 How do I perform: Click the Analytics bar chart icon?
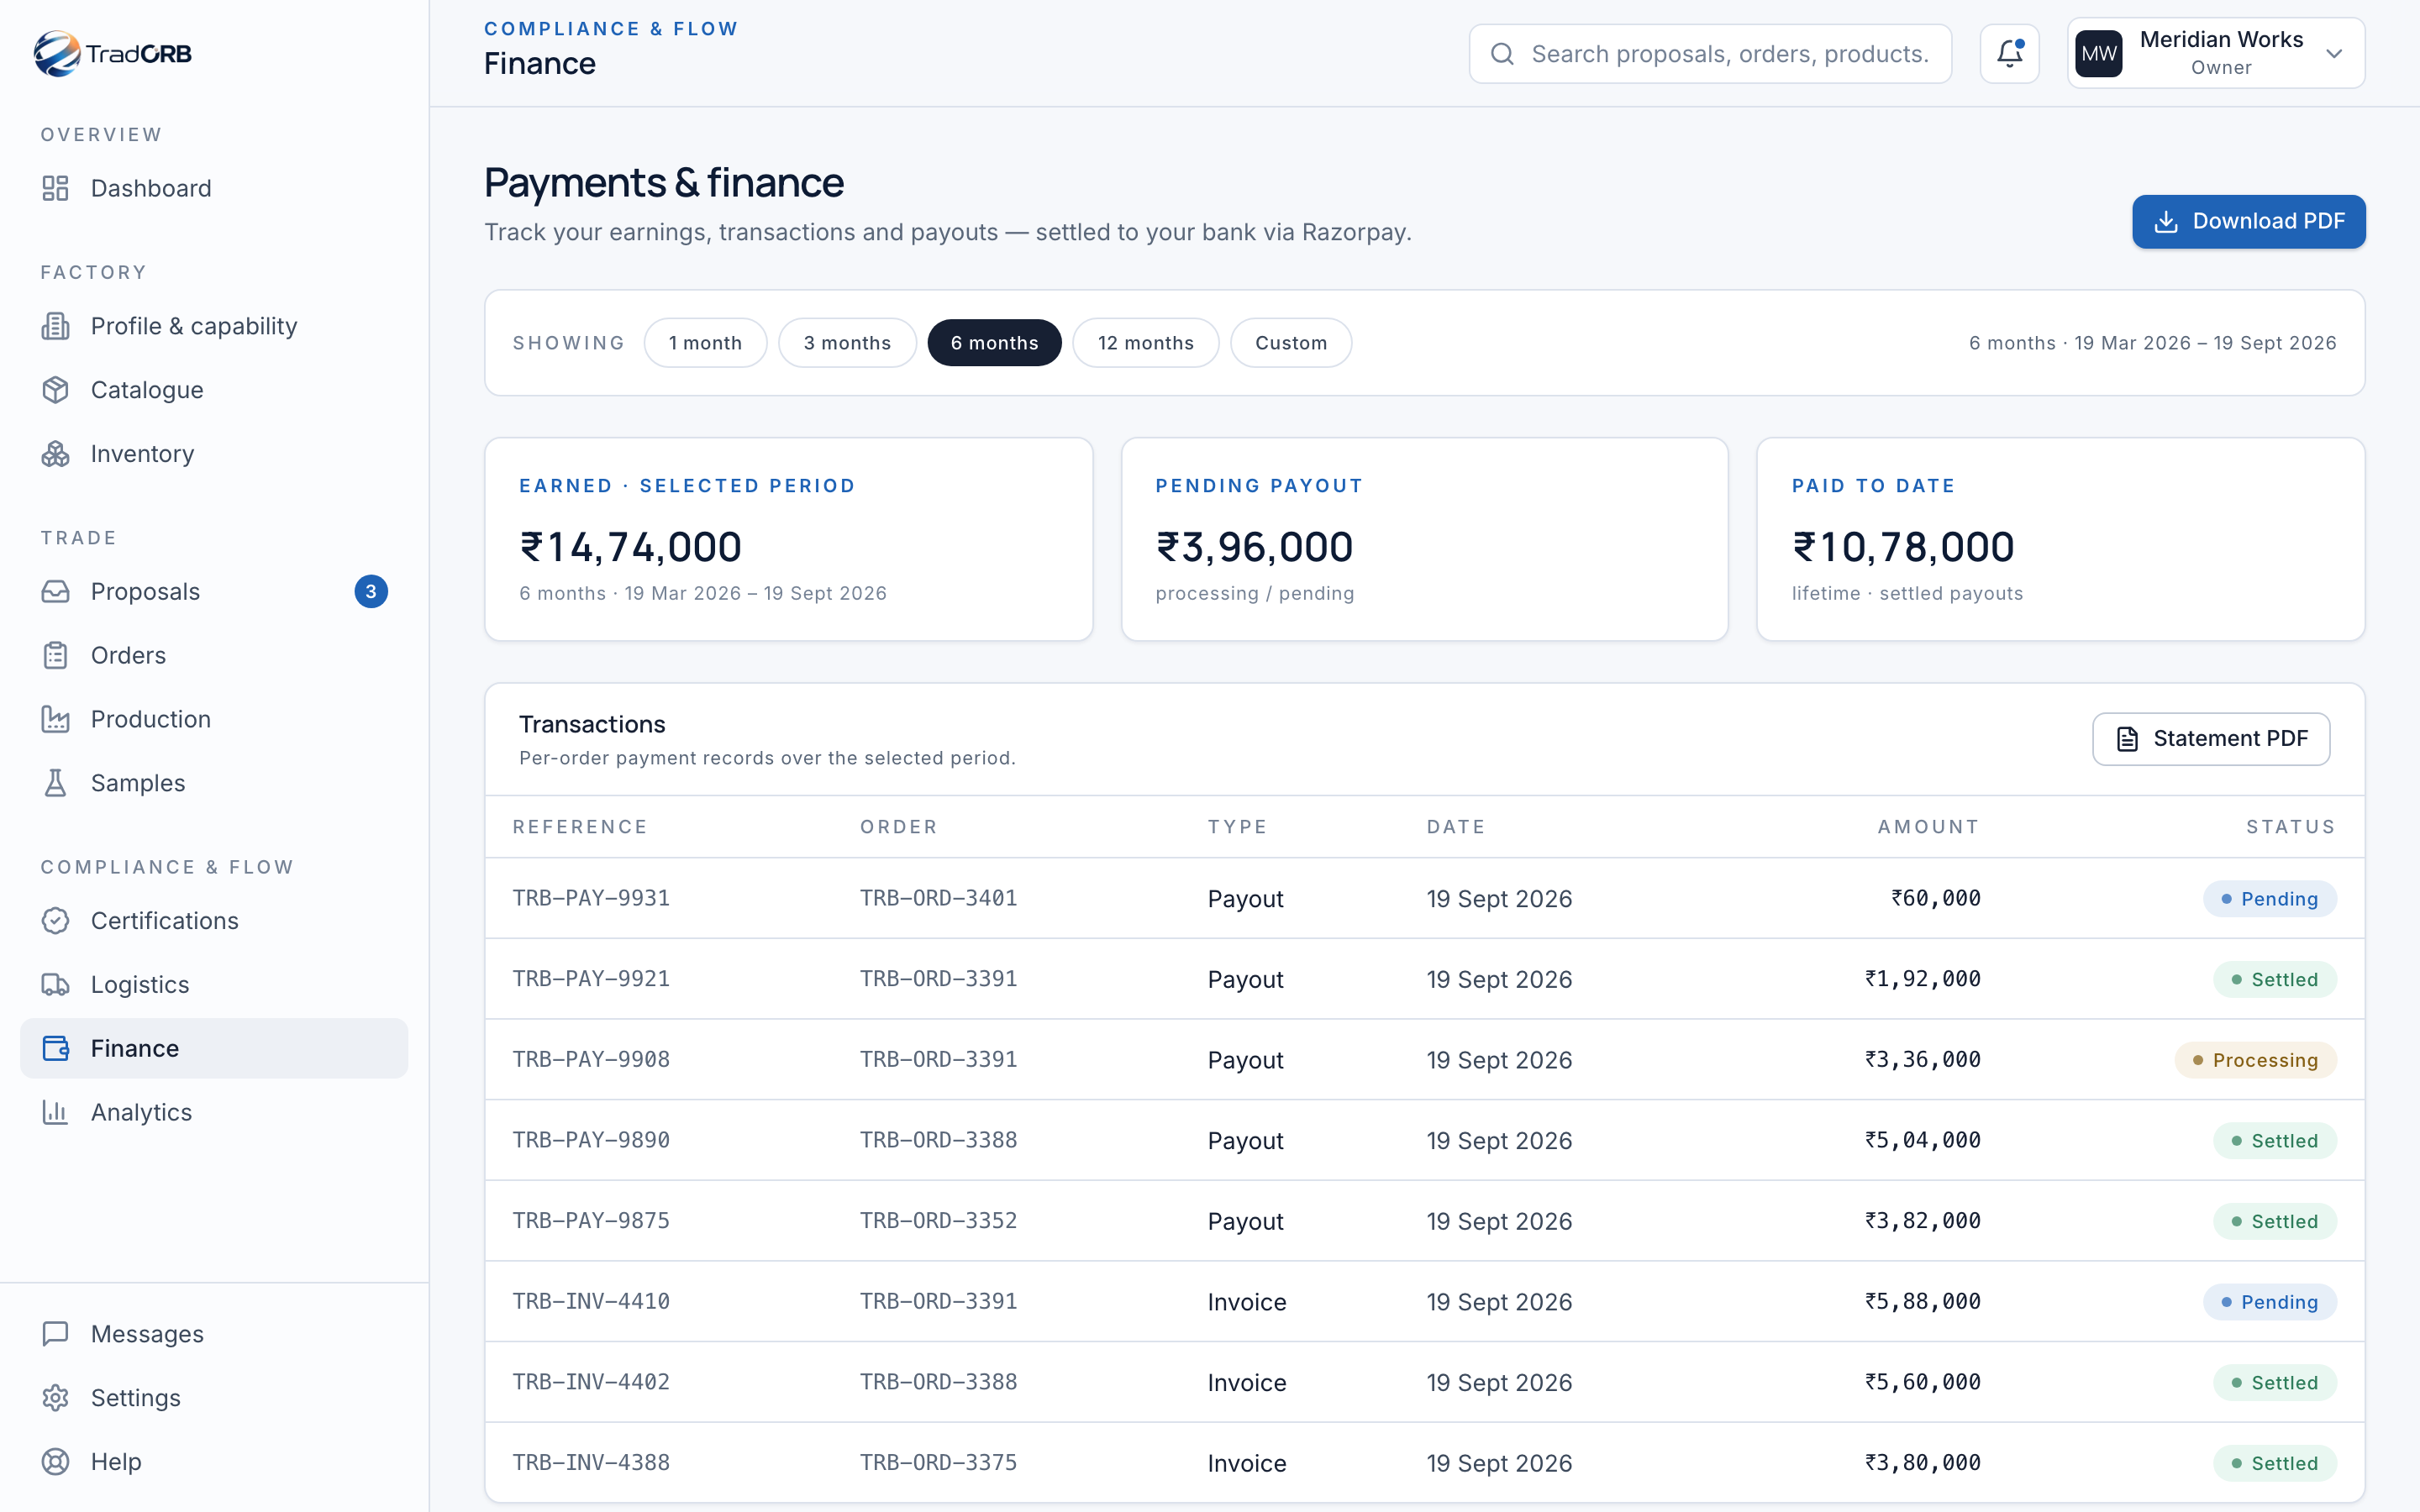[55, 1112]
